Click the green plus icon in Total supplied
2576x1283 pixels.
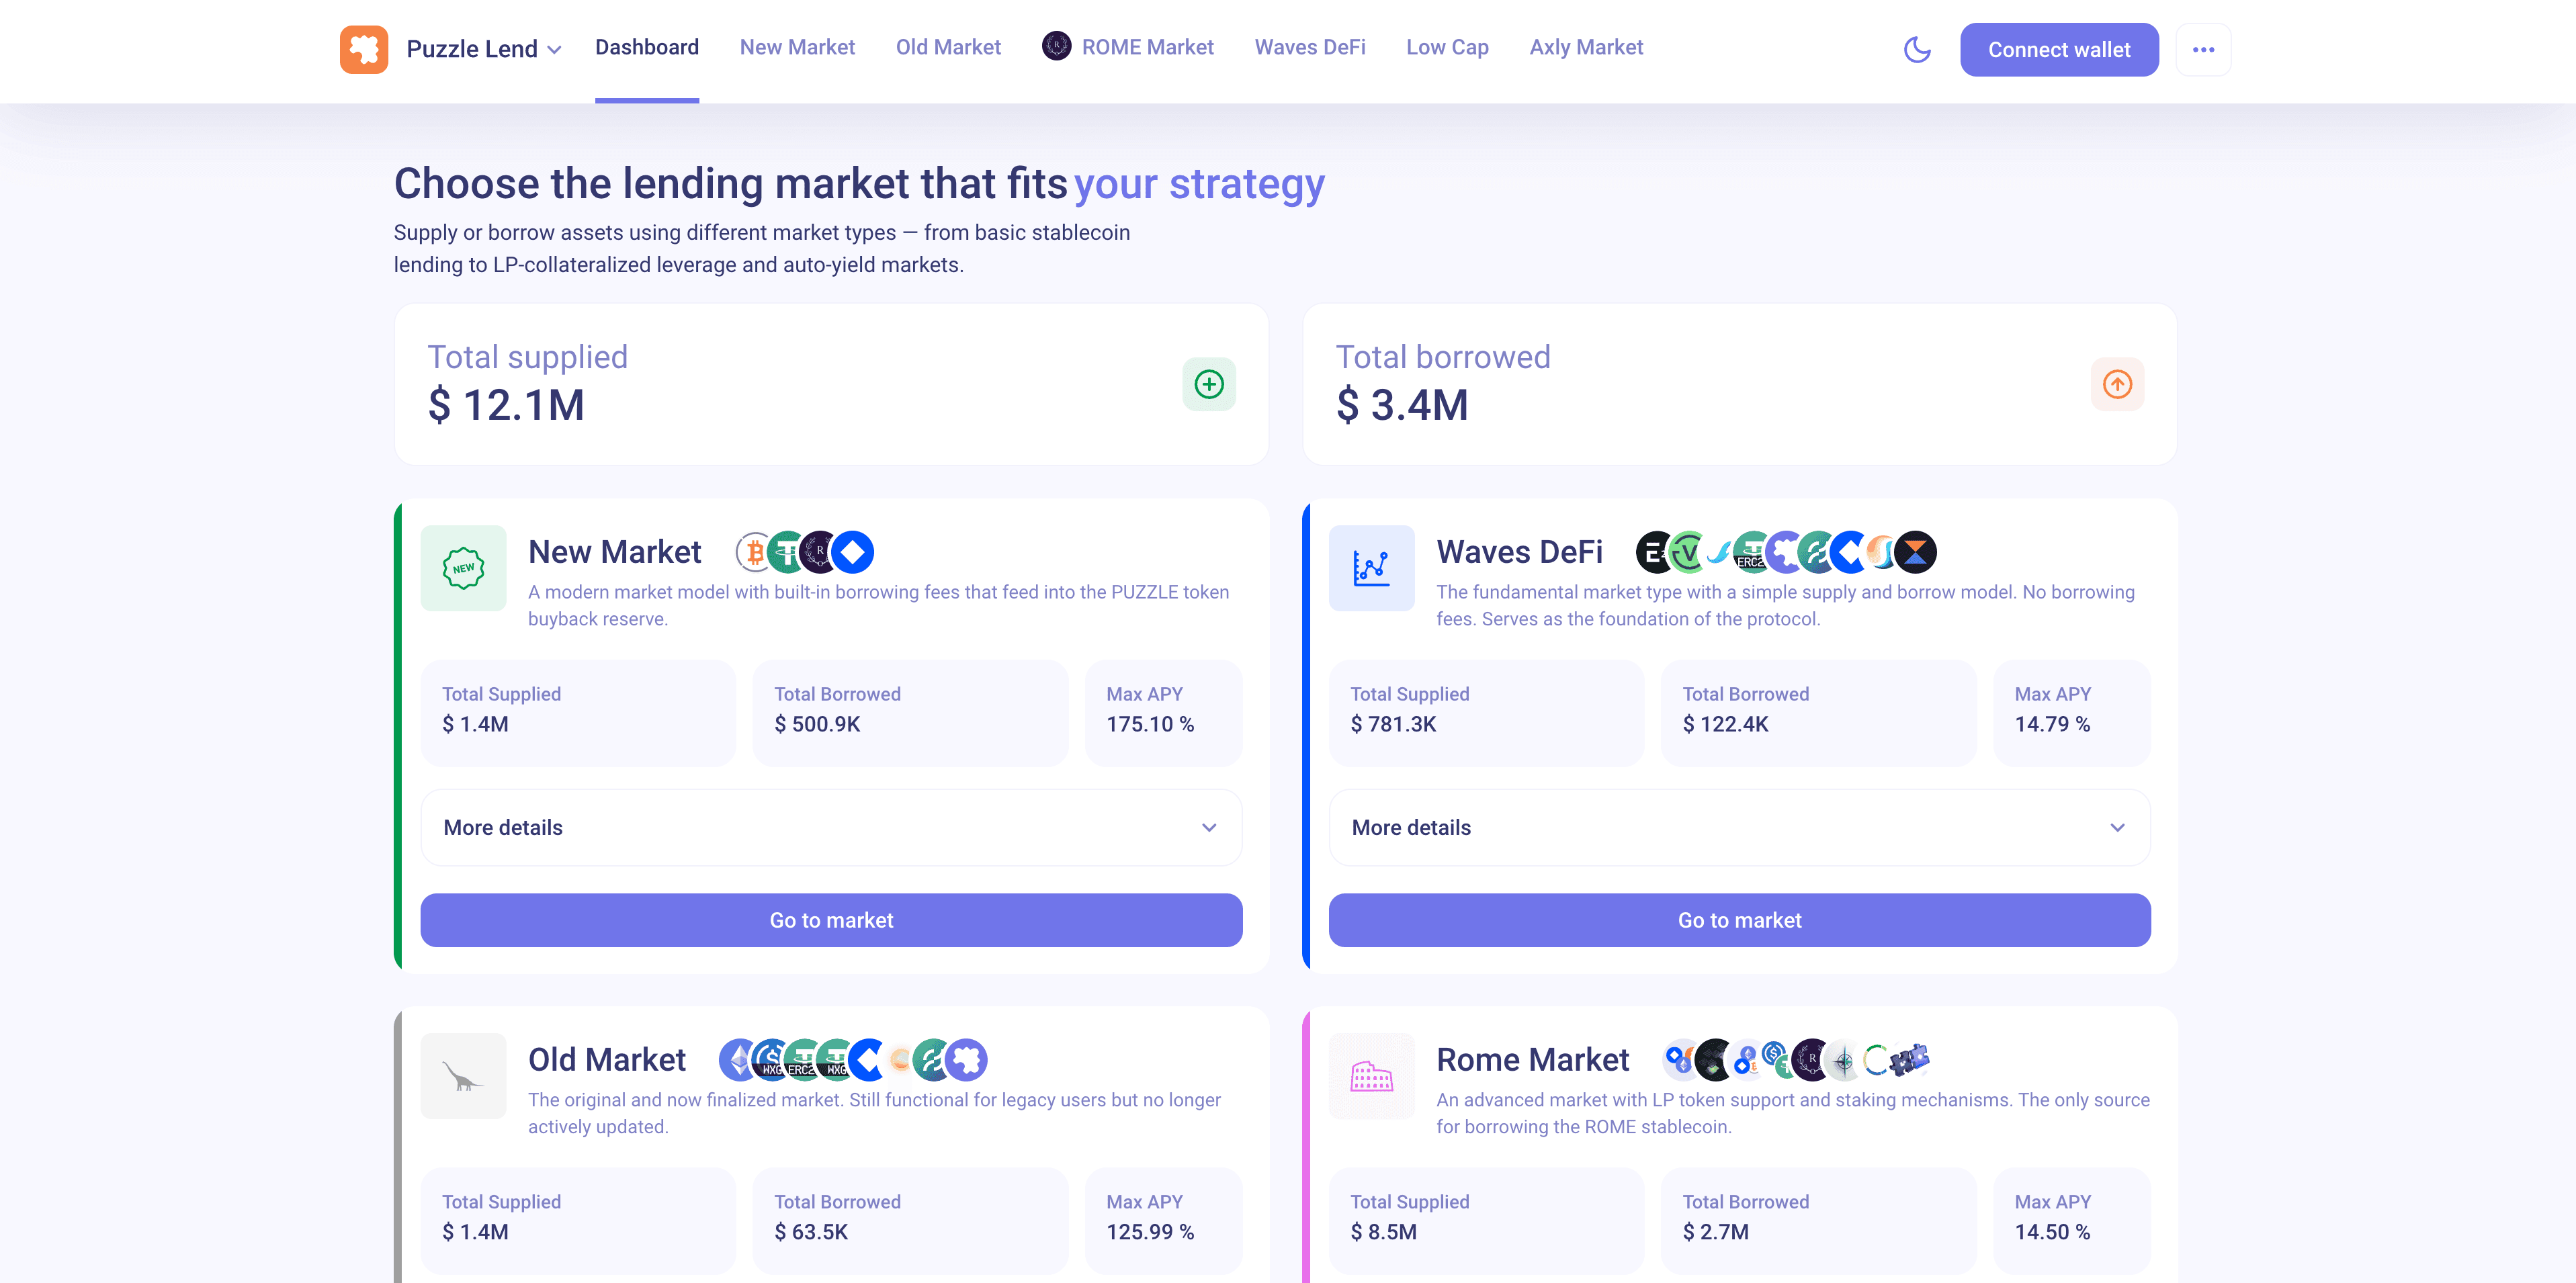[1209, 384]
